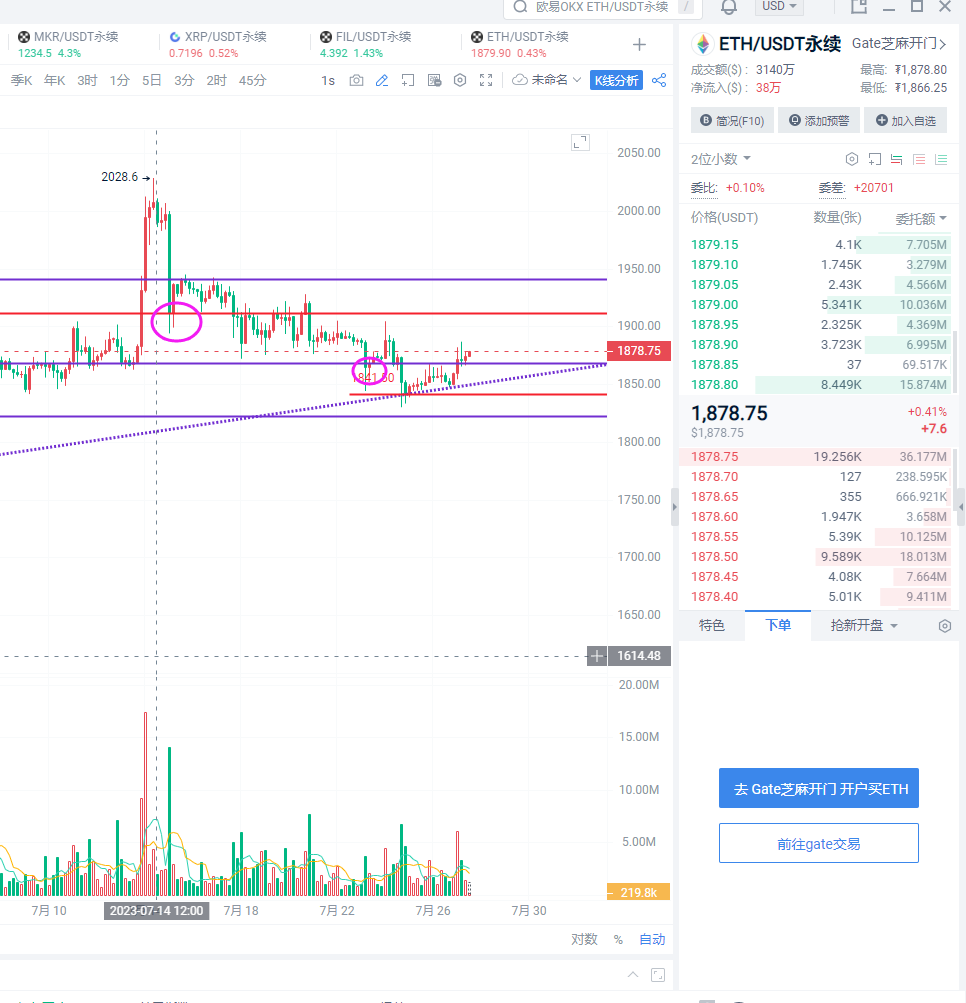Select the 45分 timeframe
This screenshot has width=966, height=1003.
(252, 81)
